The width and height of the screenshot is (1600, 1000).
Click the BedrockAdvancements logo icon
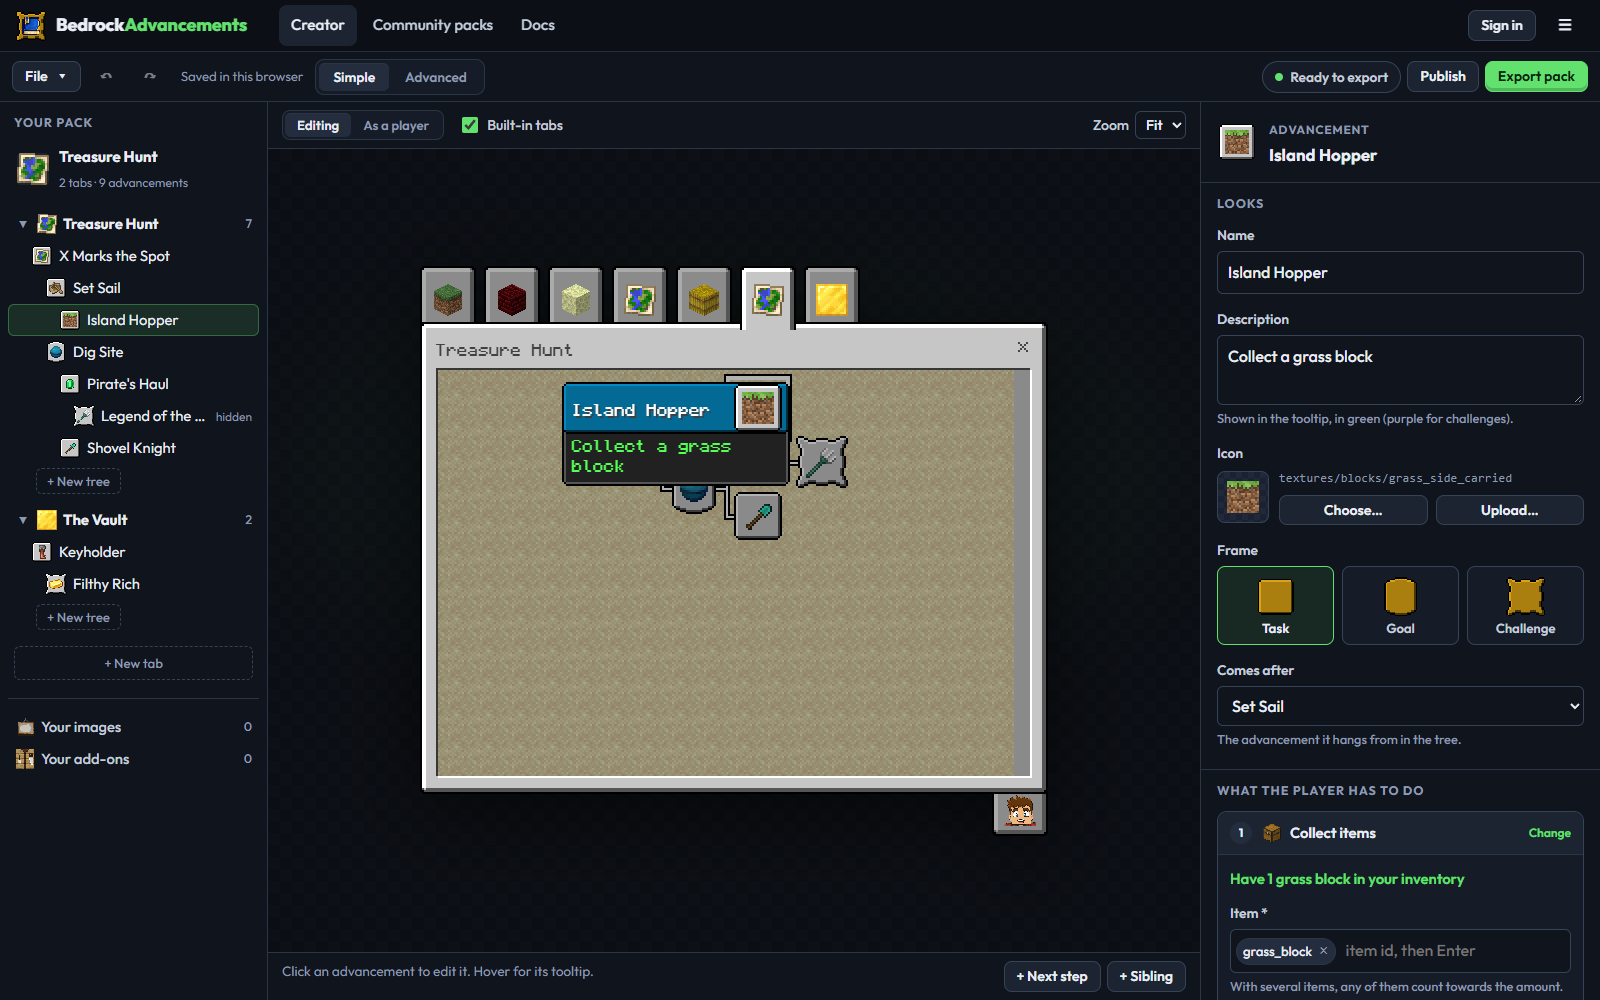coord(31,25)
